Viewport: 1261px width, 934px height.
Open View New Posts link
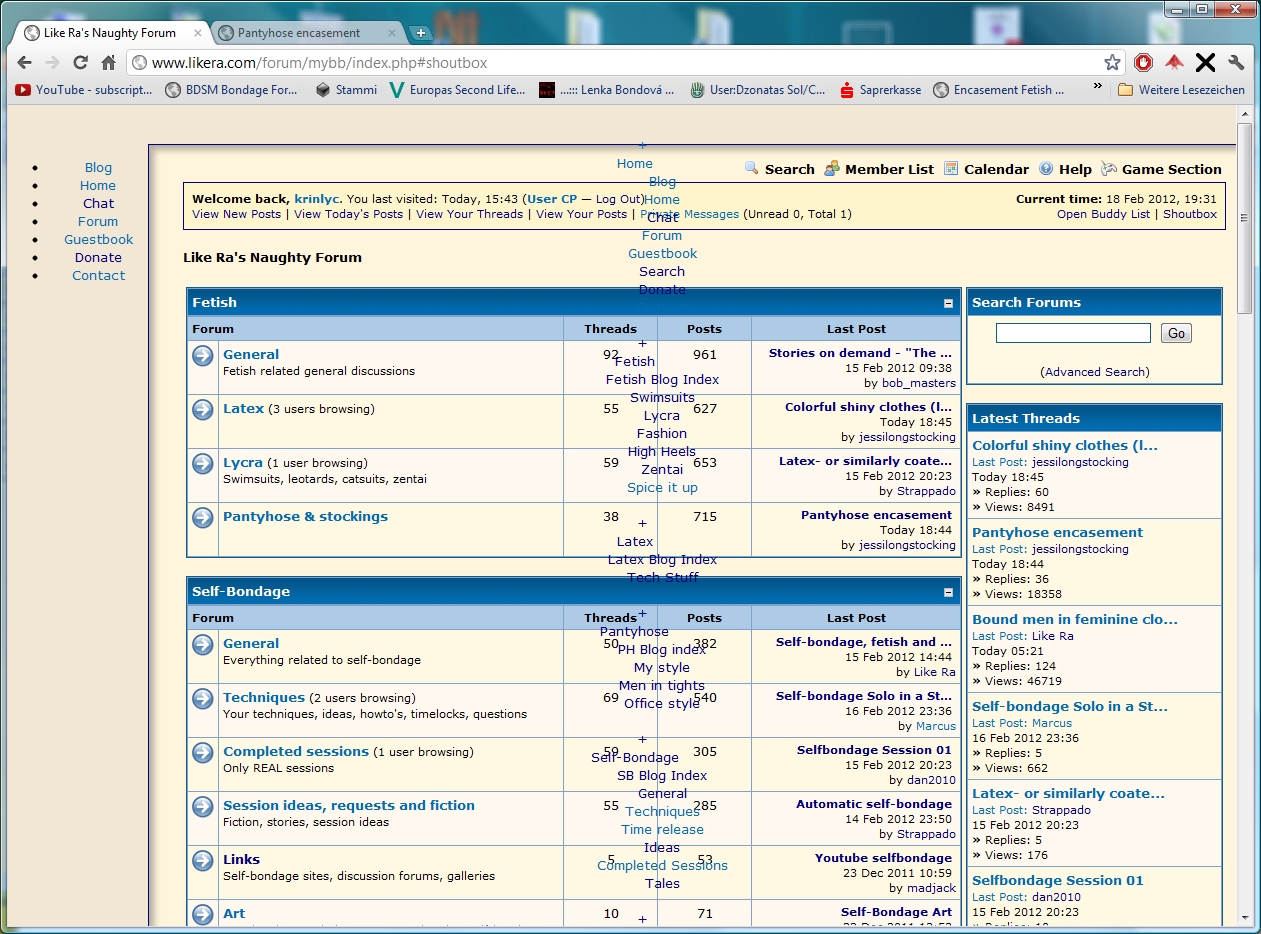tap(237, 214)
